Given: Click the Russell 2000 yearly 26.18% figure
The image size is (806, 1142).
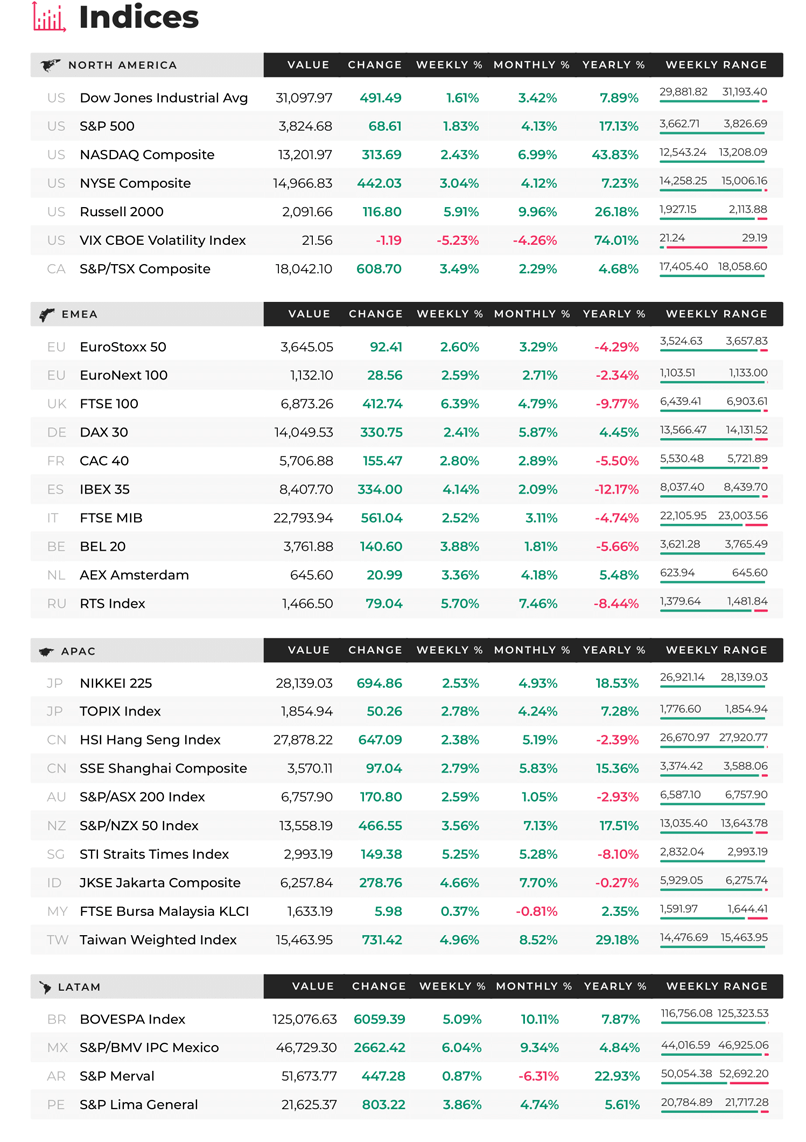Looking at the screenshot, I should tap(617, 212).
